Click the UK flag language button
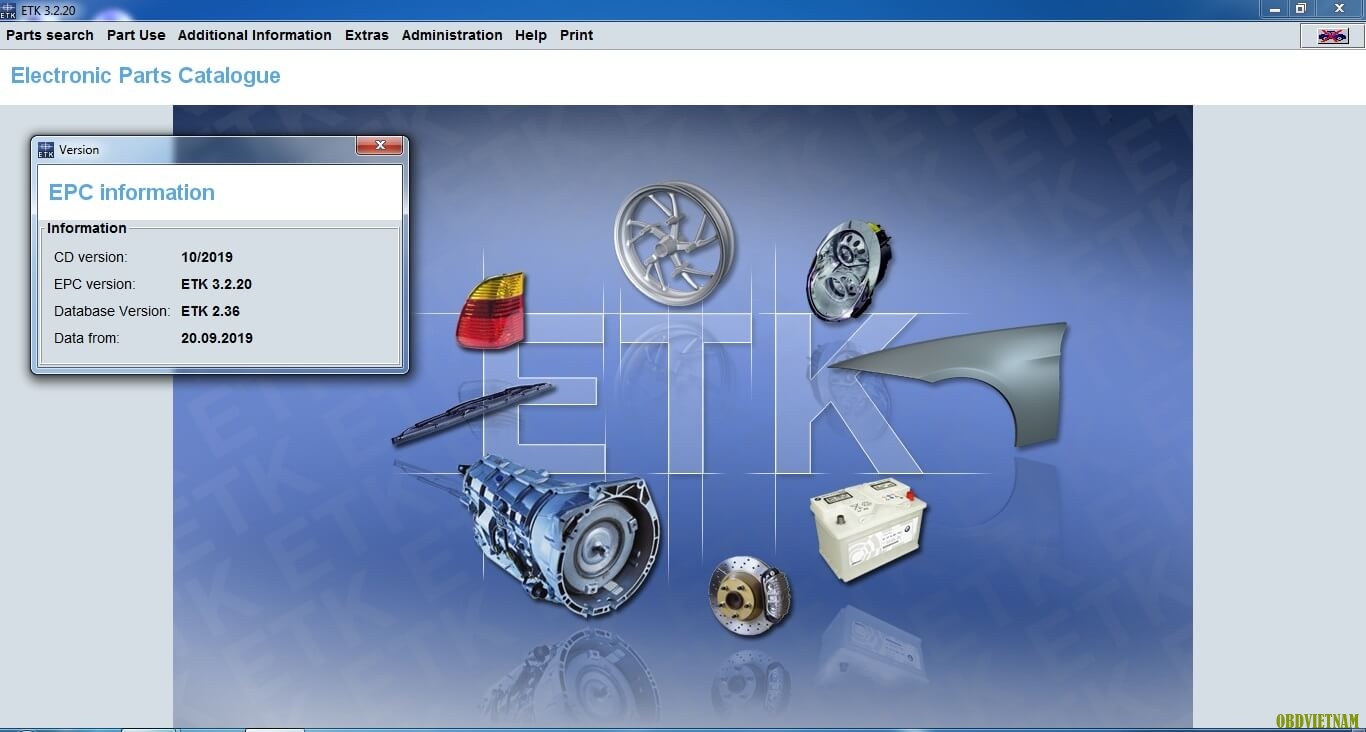1366x732 pixels. (x=1333, y=35)
